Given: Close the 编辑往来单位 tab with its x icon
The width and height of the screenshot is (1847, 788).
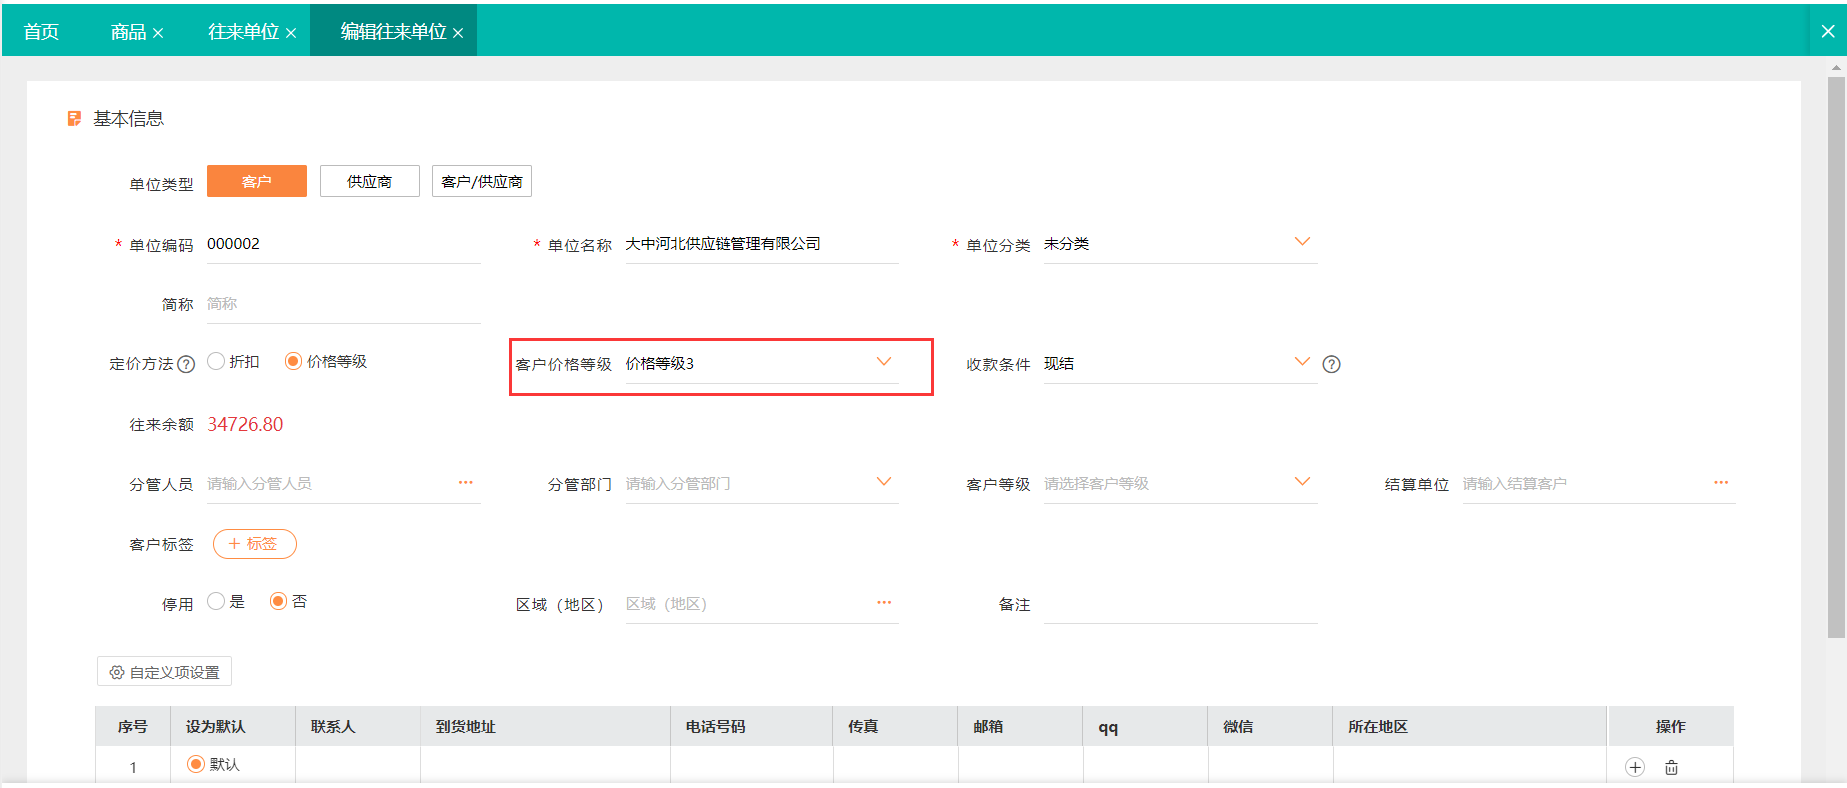Looking at the screenshot, I should 458,33.
